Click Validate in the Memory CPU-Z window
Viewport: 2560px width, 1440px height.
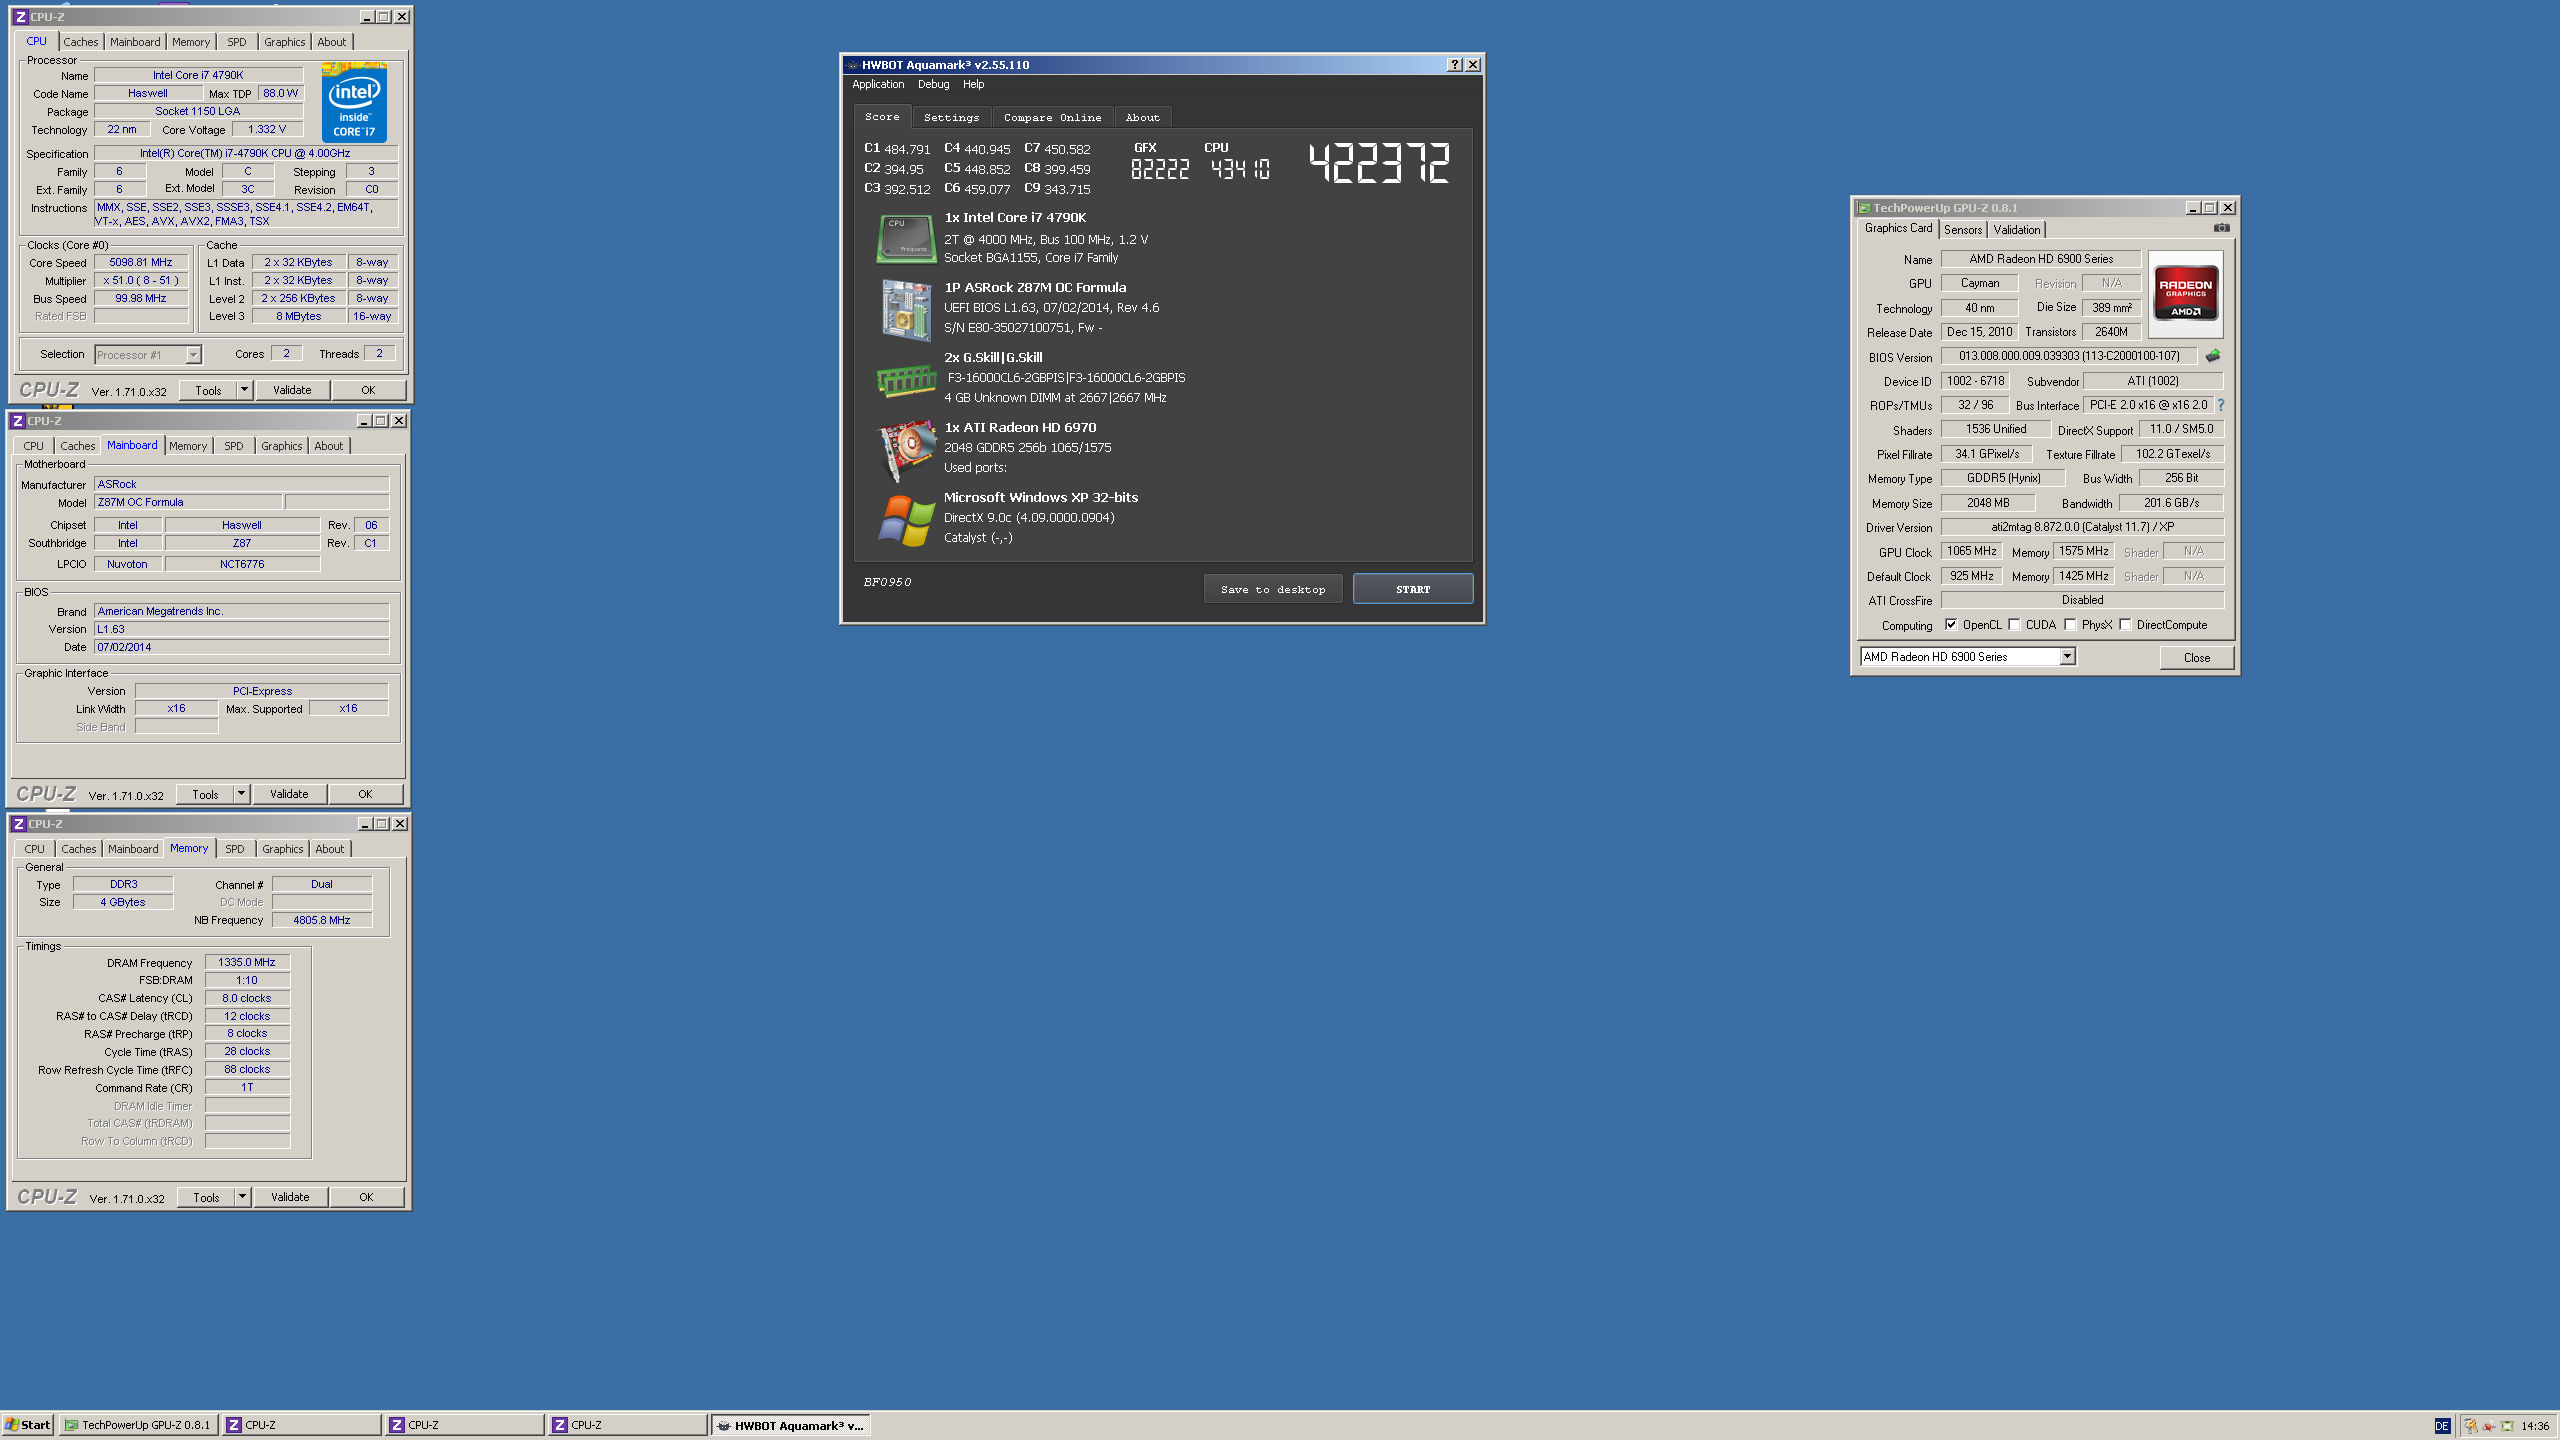tap(290, 1197)
